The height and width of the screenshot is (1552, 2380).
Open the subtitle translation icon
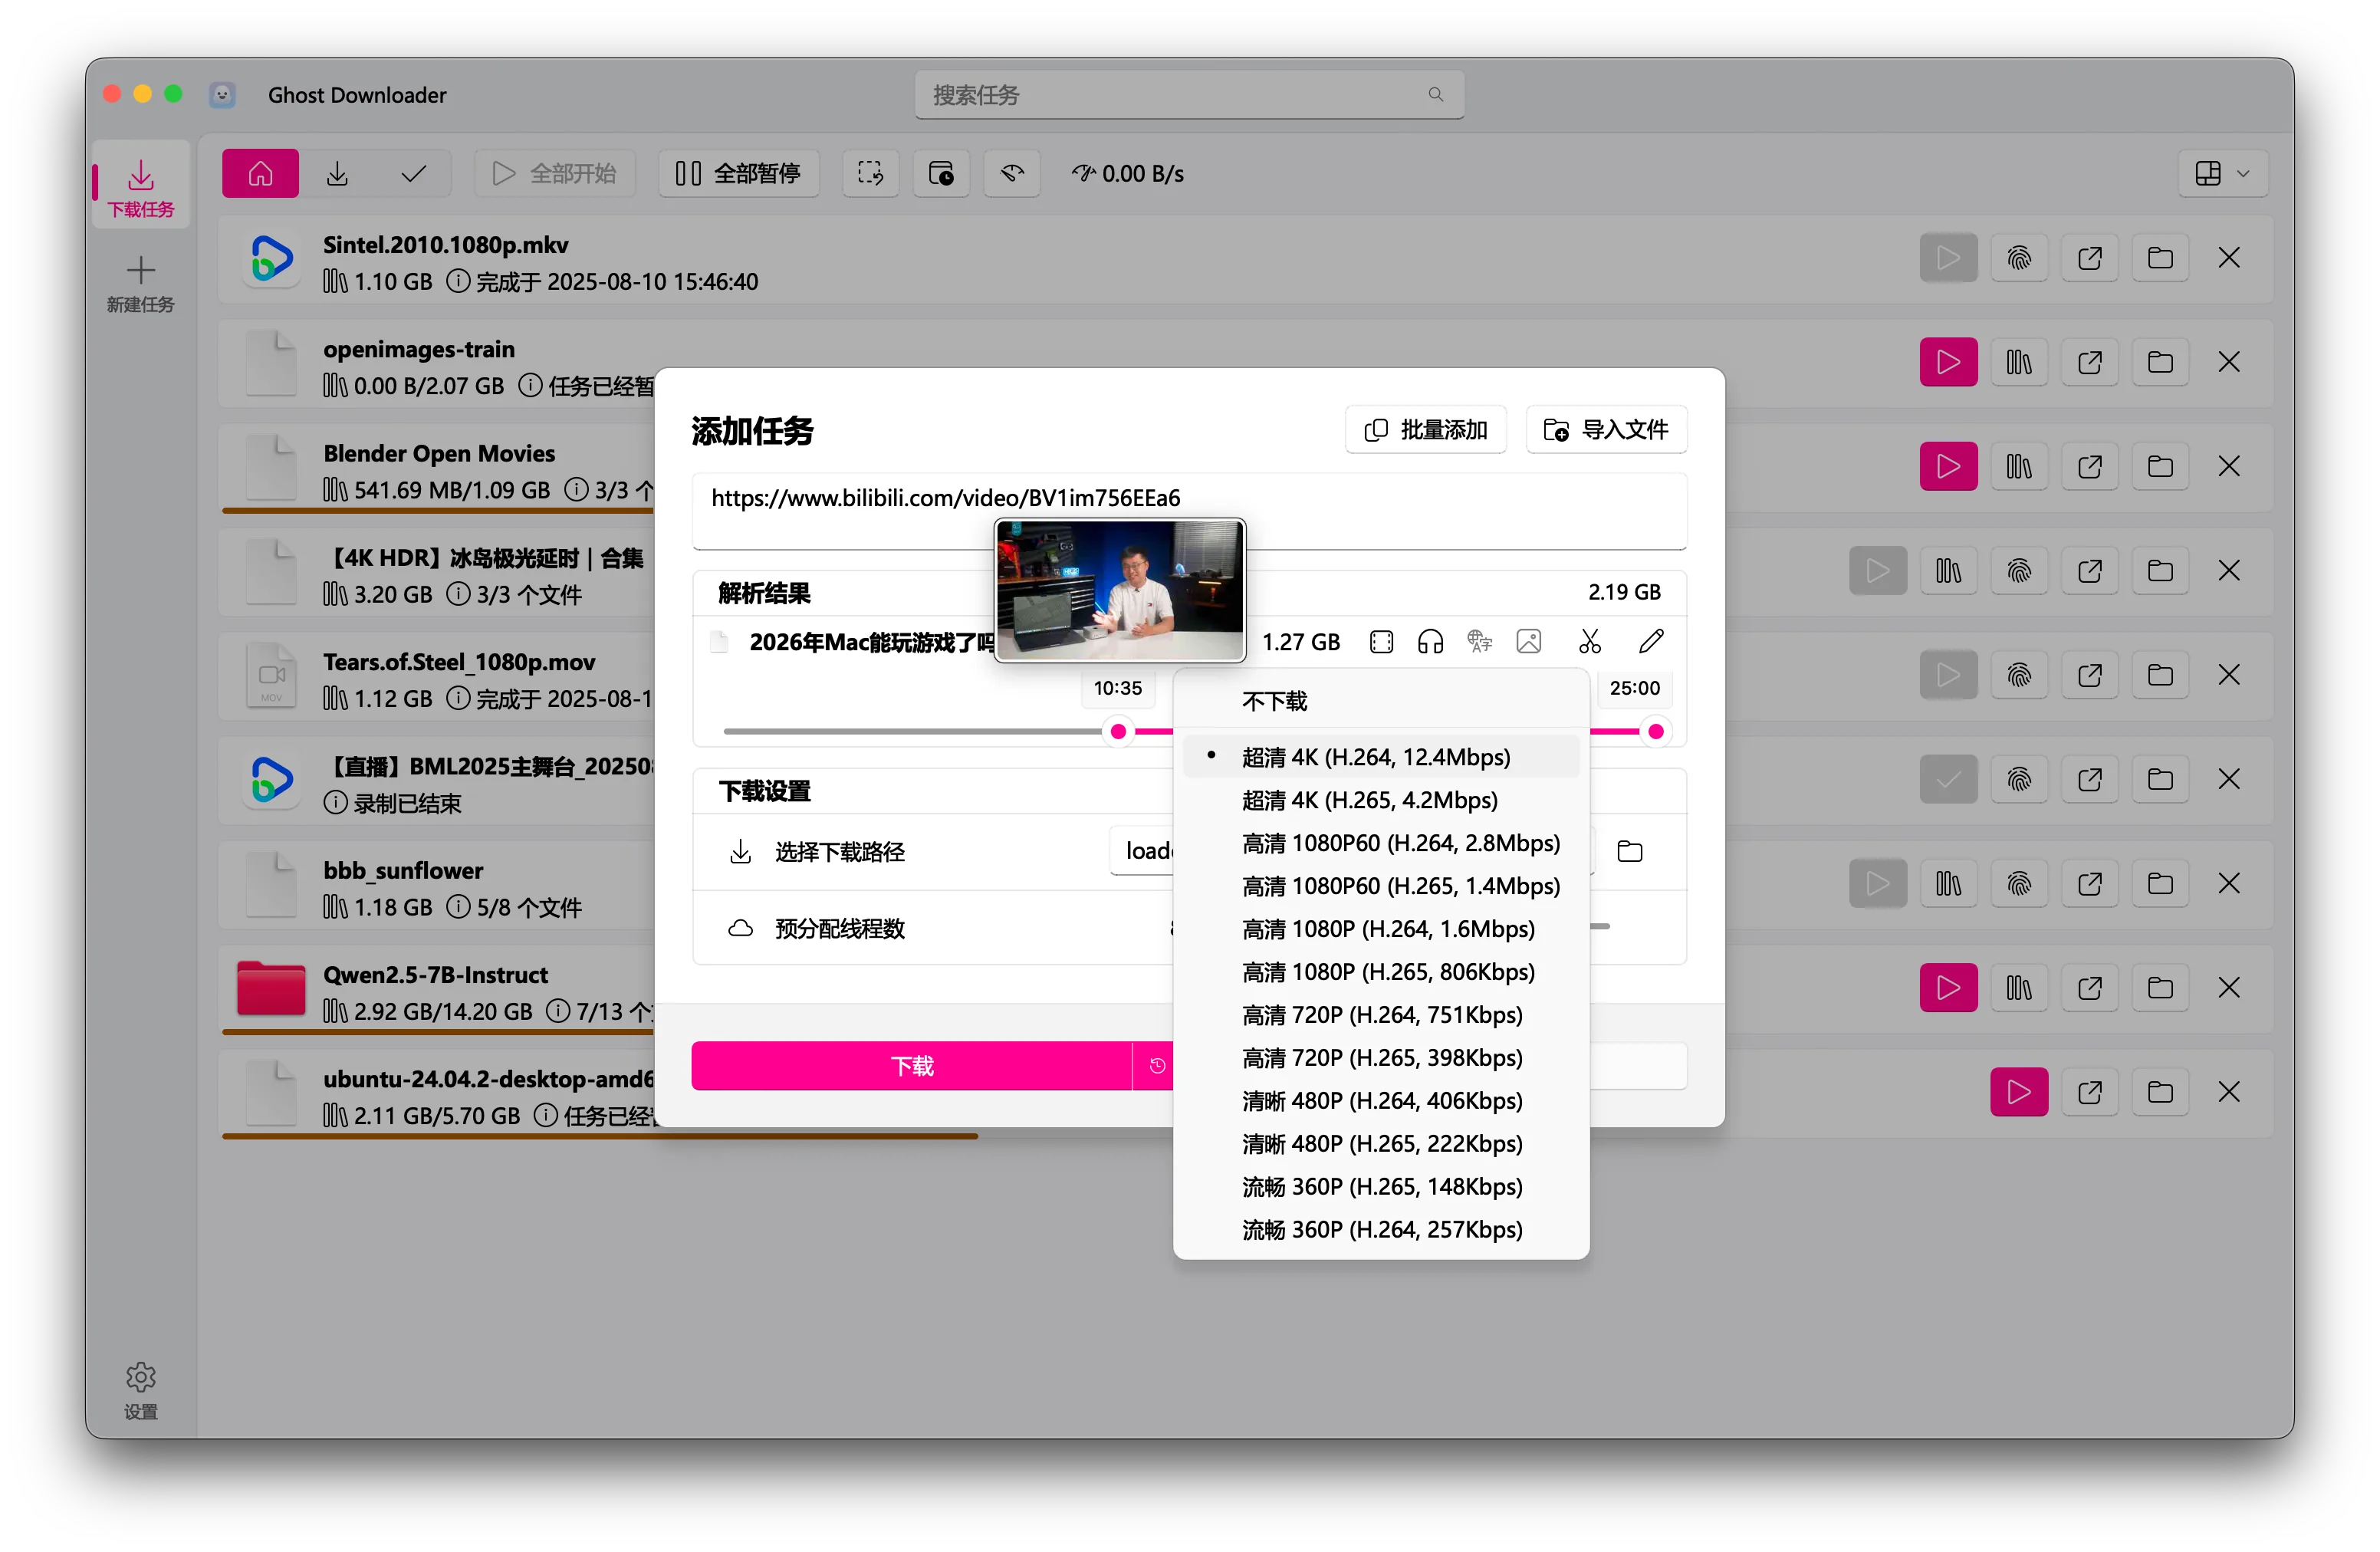(x=1479, y=642)
